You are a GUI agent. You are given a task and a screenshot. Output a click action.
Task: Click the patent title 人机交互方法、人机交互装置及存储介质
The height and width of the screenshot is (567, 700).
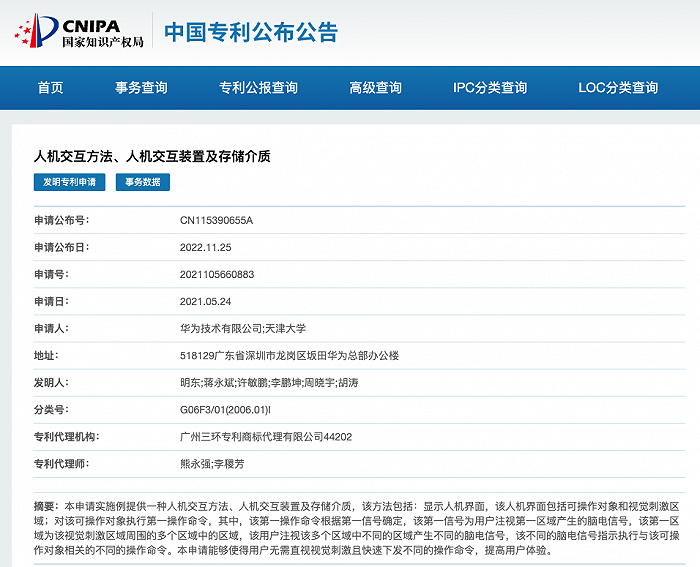click(152, 156)
